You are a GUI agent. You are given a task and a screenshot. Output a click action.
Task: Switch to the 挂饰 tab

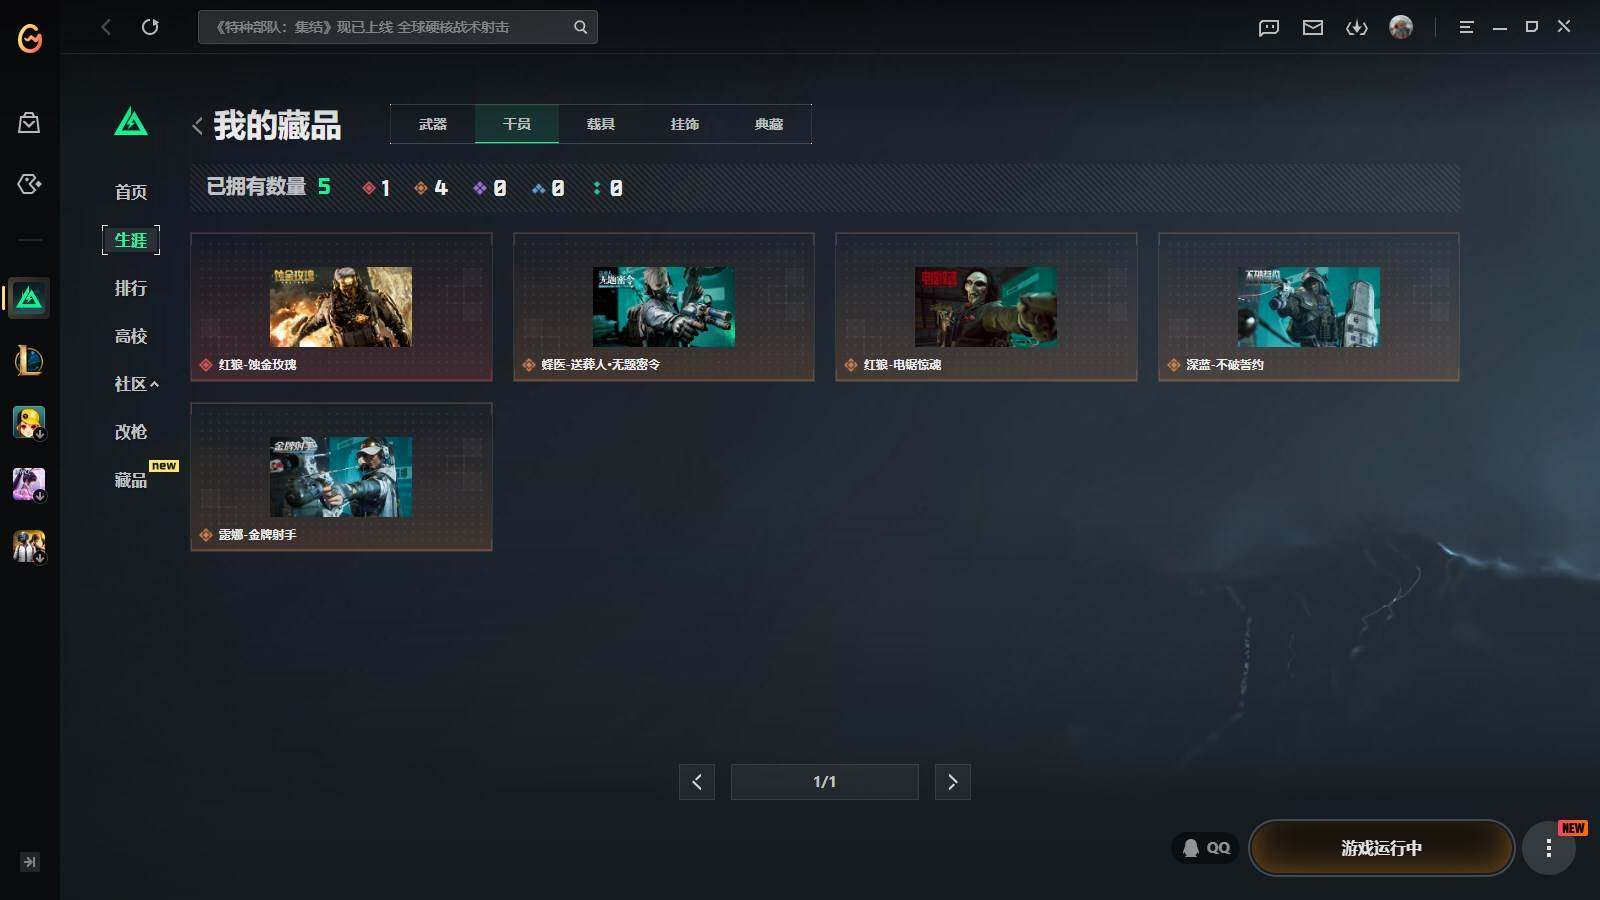click(x=685, y=124)
